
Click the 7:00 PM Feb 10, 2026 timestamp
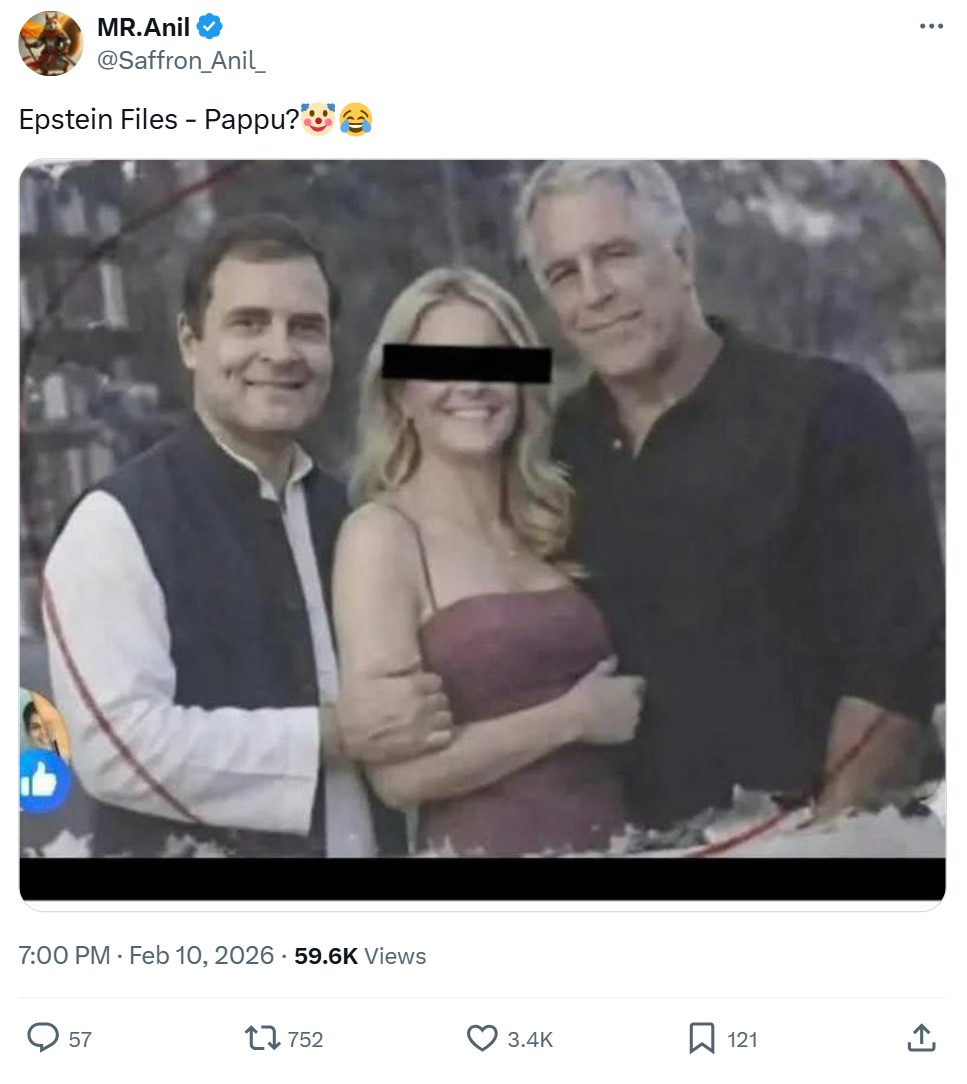[x=146, y=956]
